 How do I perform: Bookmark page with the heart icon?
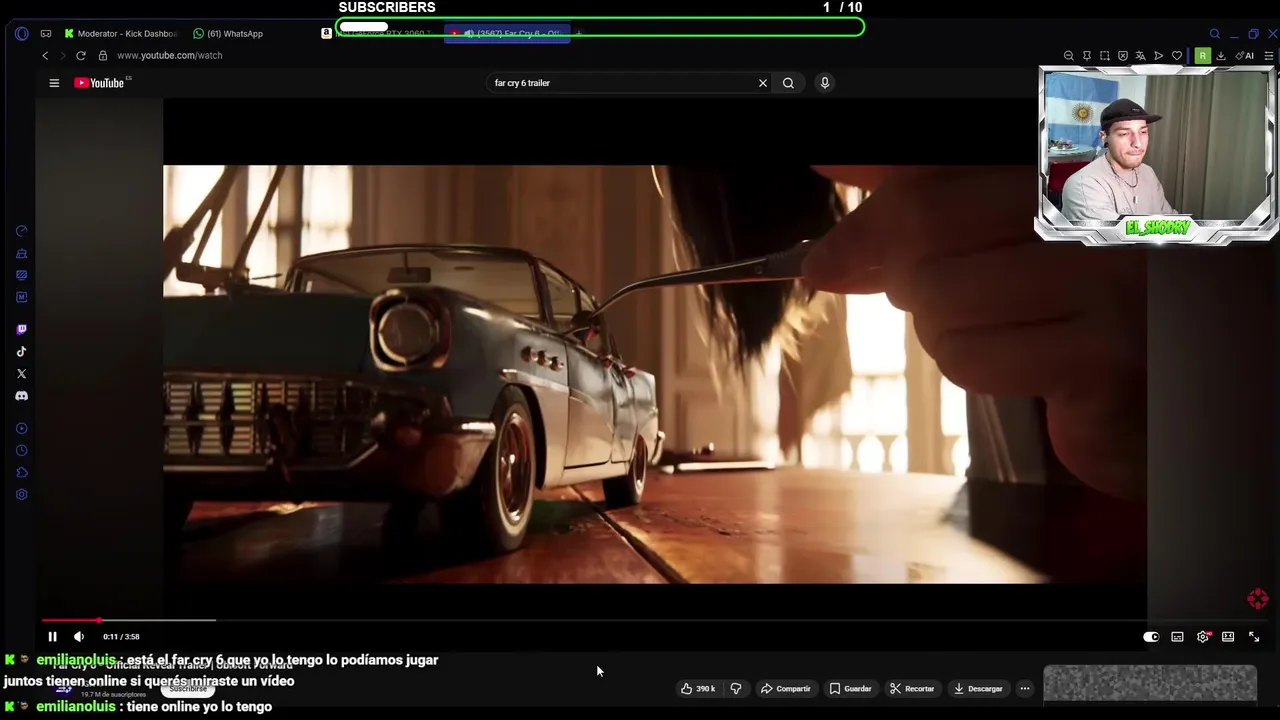coord(1177,56)
